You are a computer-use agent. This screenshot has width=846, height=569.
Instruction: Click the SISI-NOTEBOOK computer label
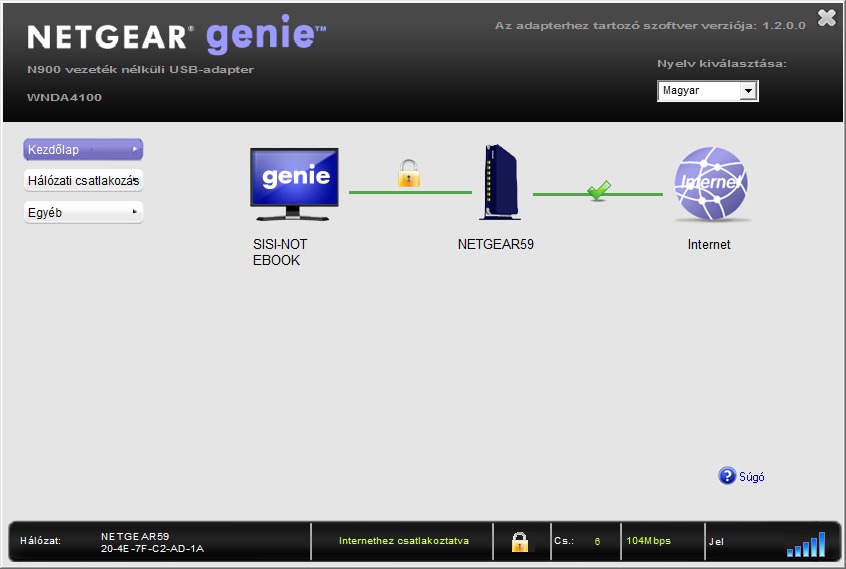pyautogui.click(x=280, y=252)
